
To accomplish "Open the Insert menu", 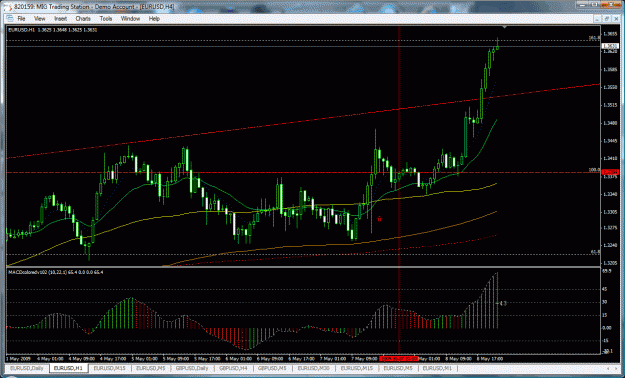I will click(x=61, y=19).
